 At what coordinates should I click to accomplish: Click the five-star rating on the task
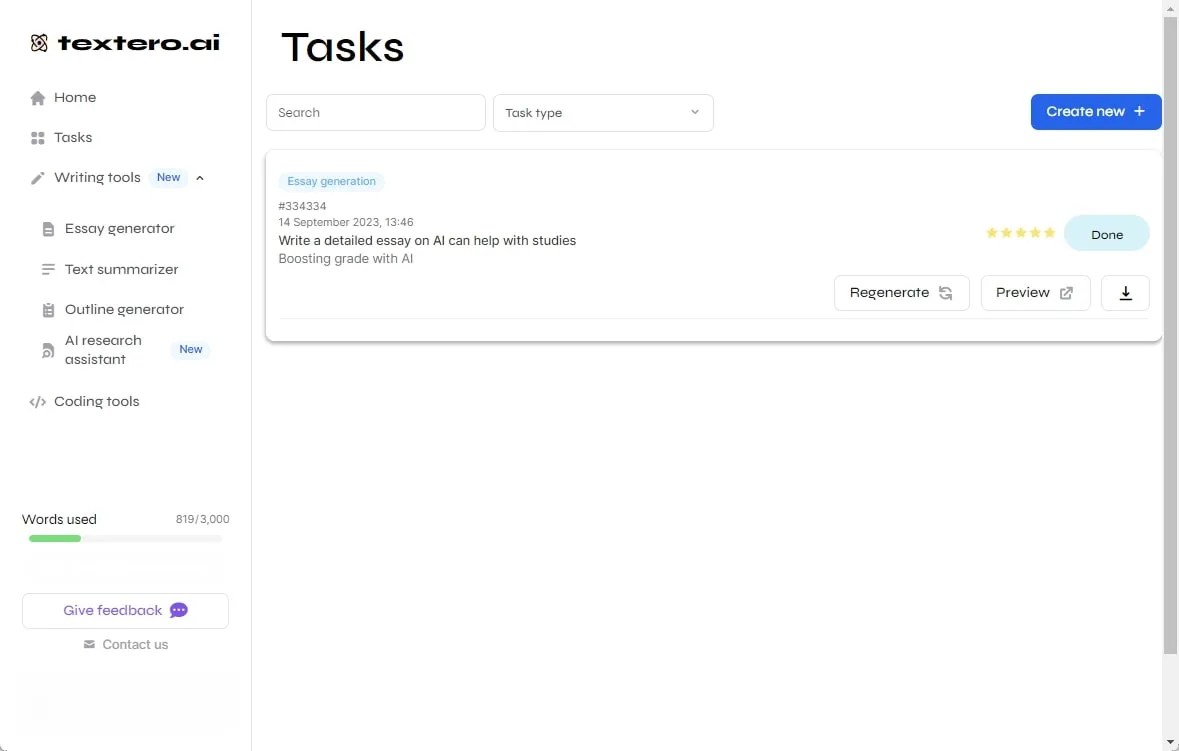point(1020,233)
